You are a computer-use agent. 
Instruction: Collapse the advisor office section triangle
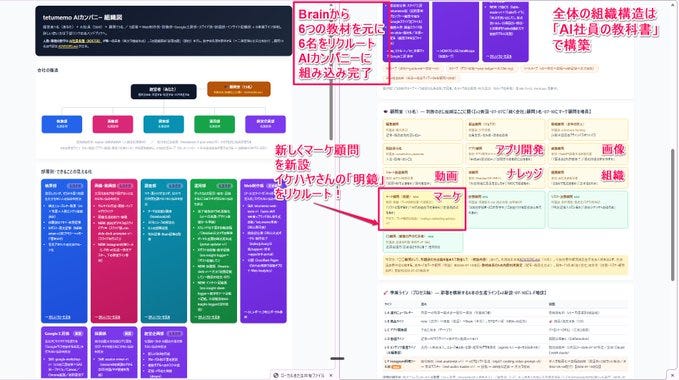point(385,111)
